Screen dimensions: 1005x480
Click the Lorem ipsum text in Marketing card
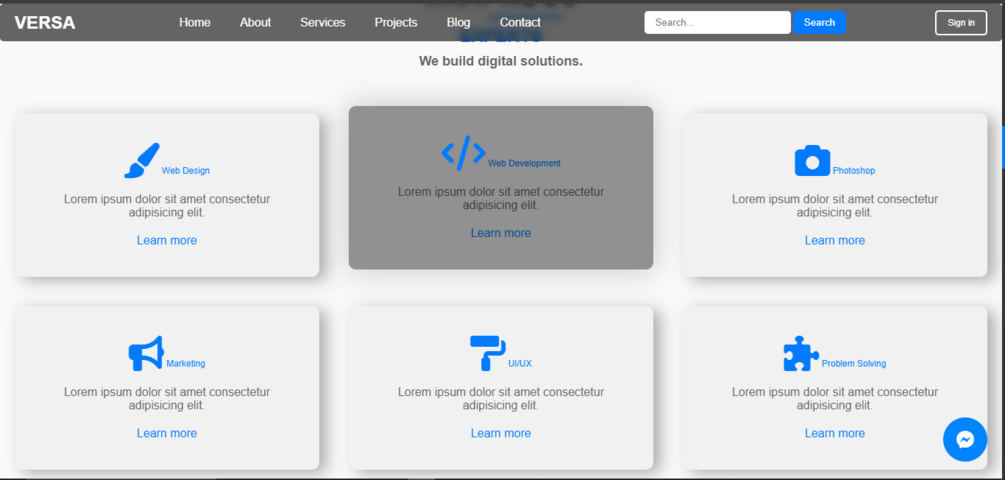(x=167, y=399)
